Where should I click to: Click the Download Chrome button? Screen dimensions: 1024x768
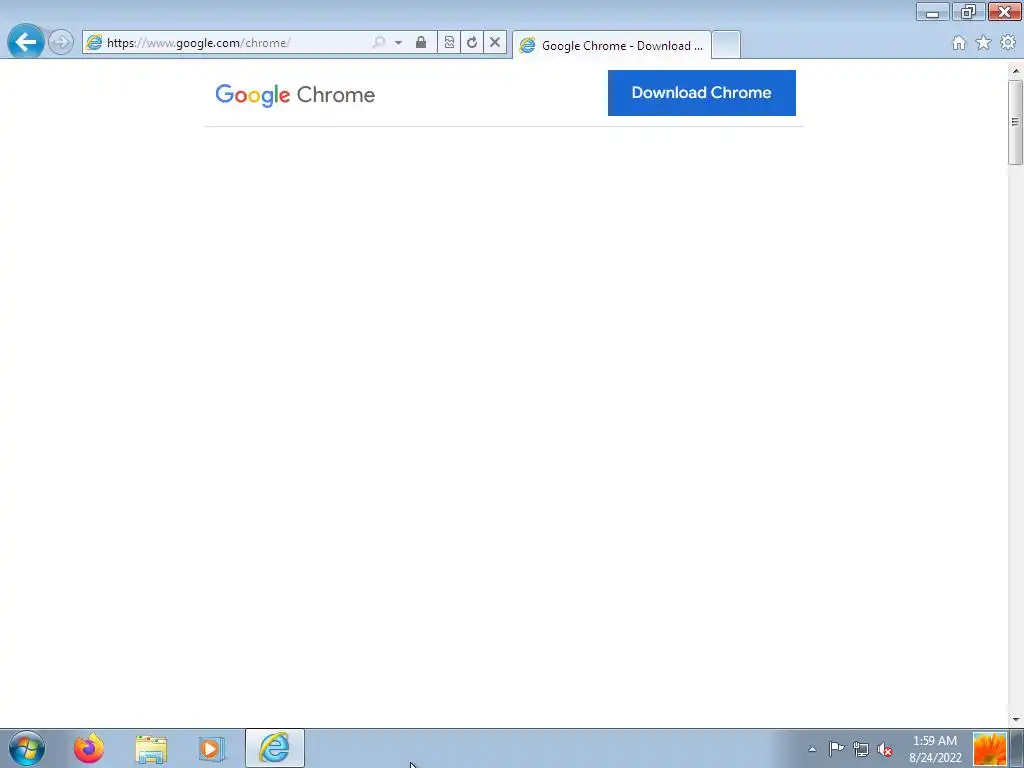(701, 93)
